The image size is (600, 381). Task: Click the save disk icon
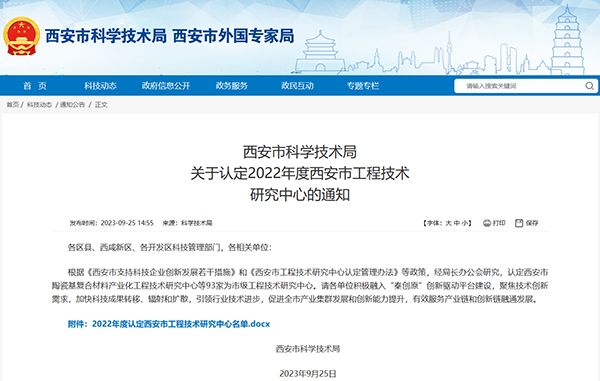pyautogui.click(x=519, y=223)
